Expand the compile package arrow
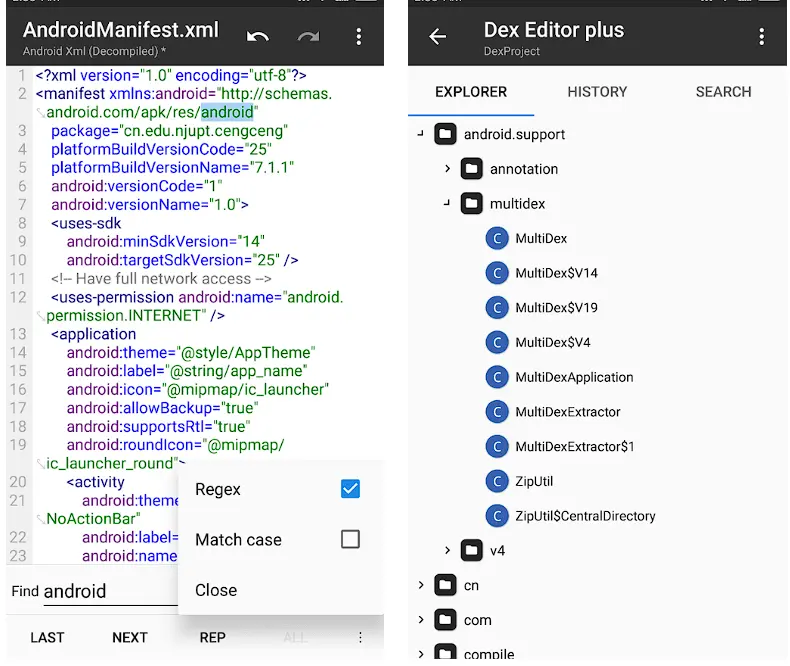Screen dimensions: 790x666 coord(421,654)
